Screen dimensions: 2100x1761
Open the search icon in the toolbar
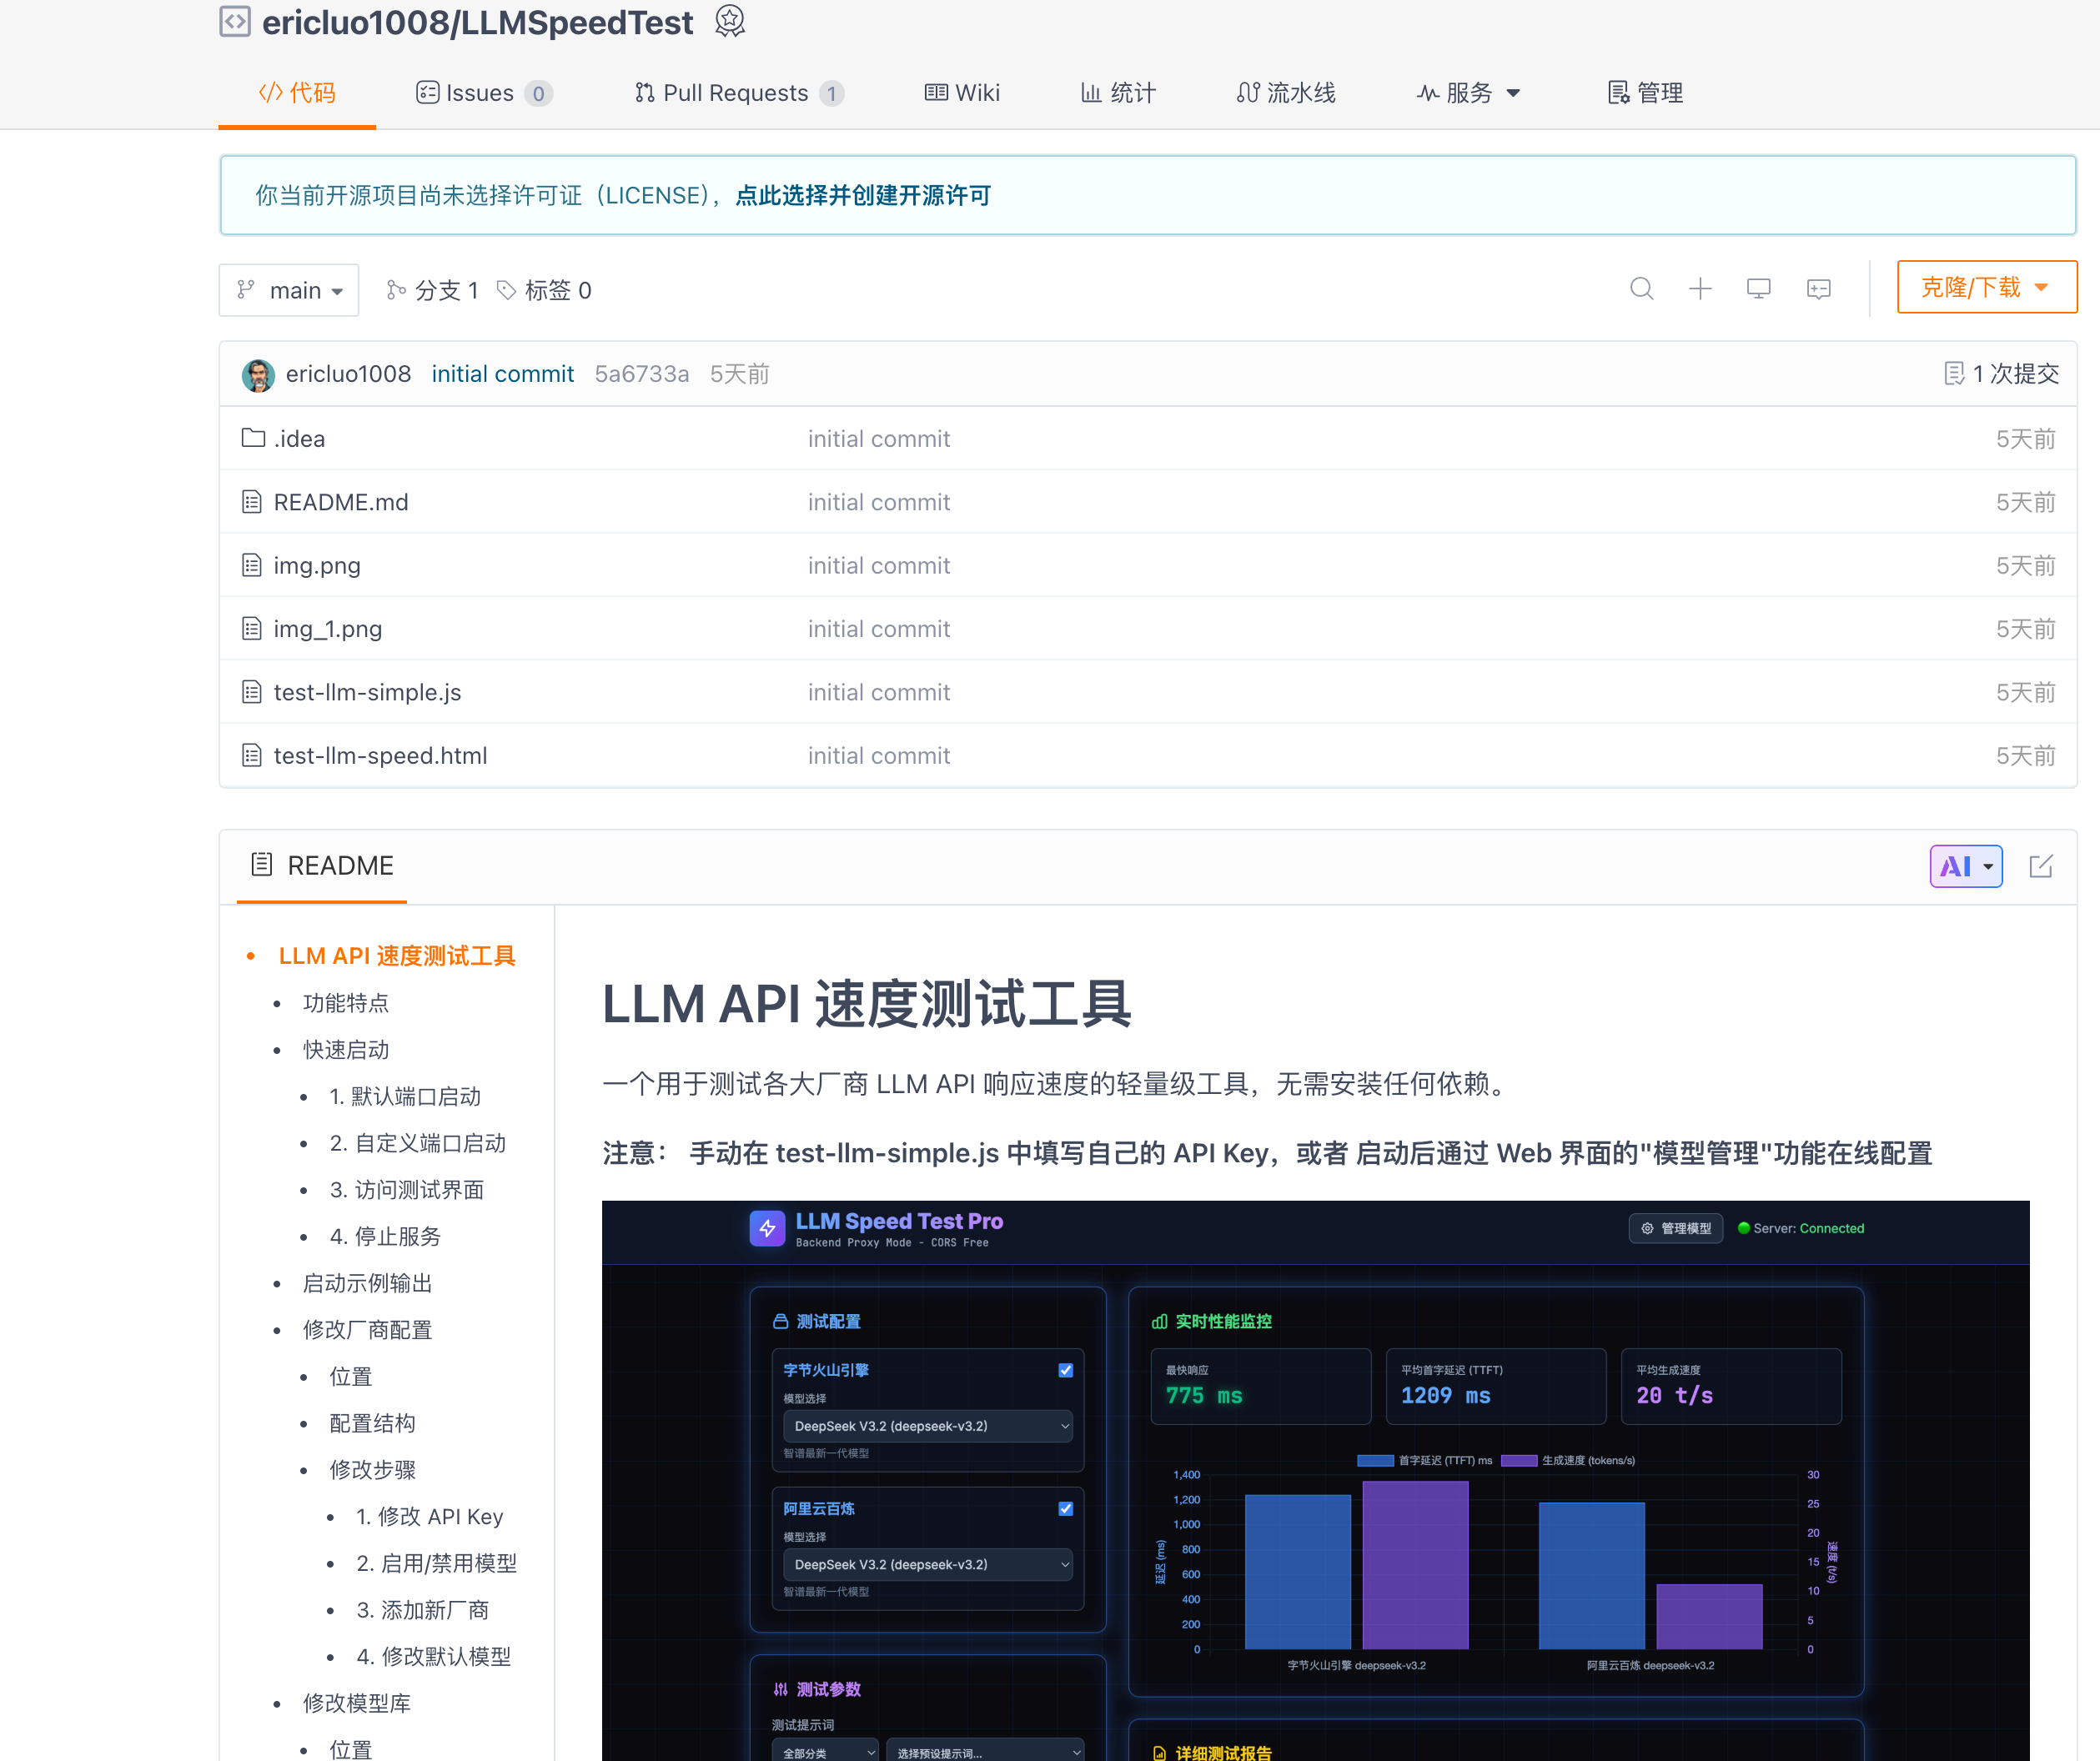[x=1641, y=289]
